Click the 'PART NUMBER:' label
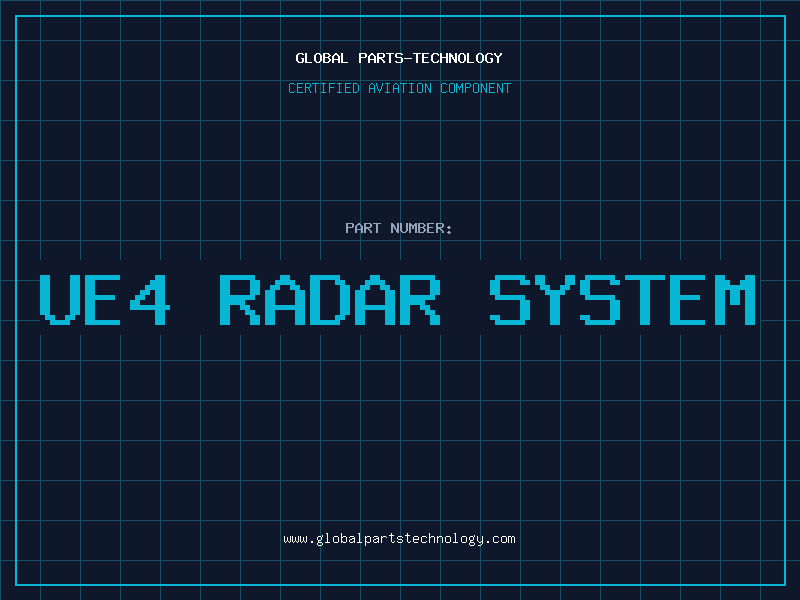The width and height of the screenshot is (800, 600). coord(399,228)
